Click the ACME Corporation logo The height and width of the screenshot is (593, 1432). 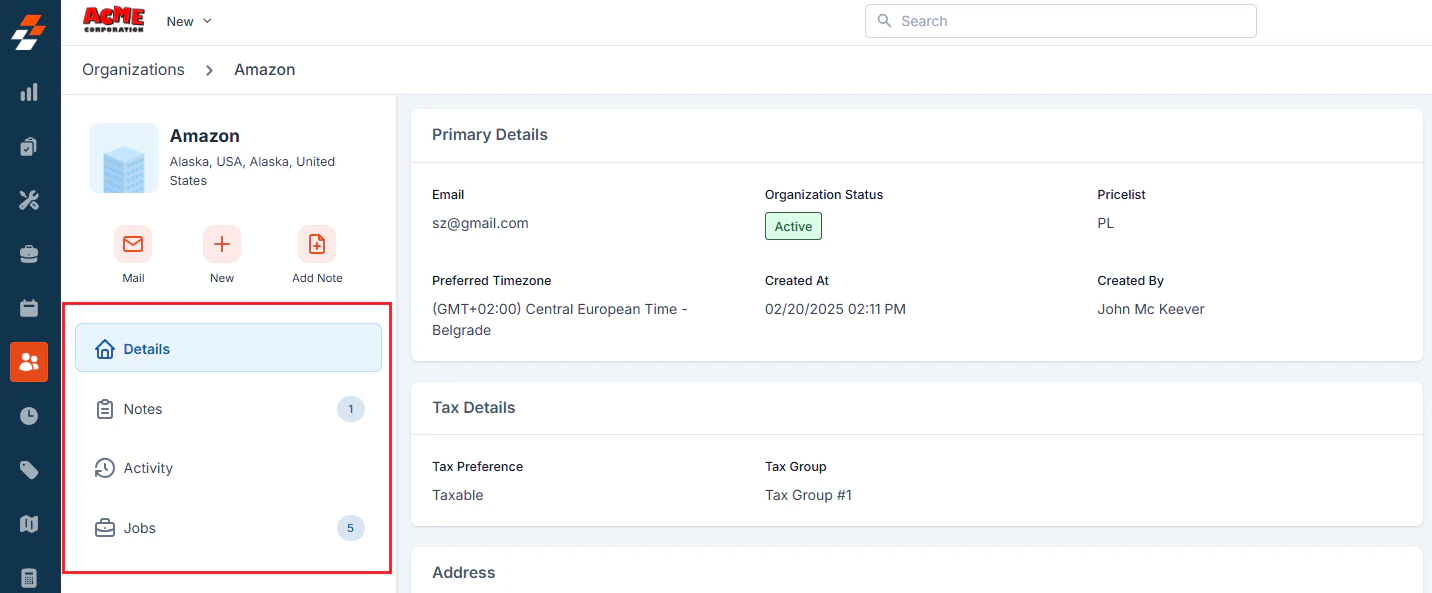[113, 20]
